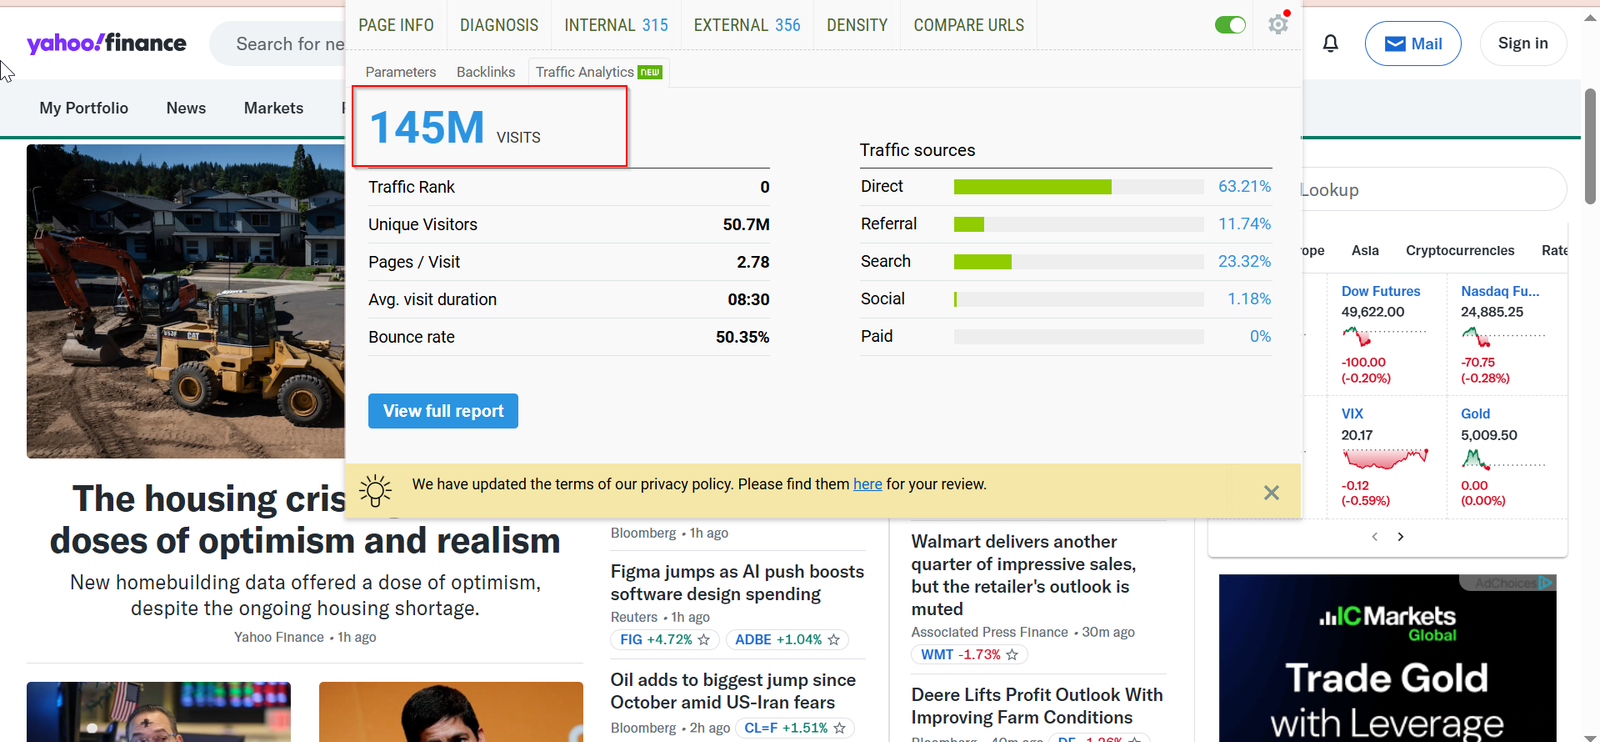
Task: Open the IC Markets Trade Gold ad
Action: tap(1387, 660)
